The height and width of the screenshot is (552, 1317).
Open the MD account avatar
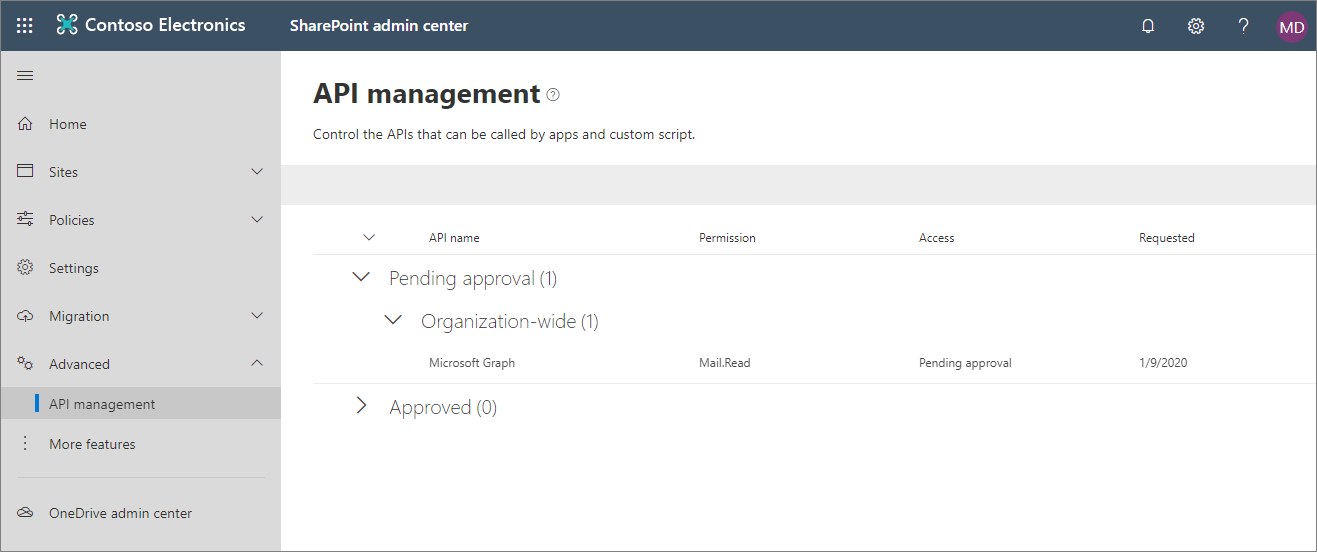tap(1292, 27)
